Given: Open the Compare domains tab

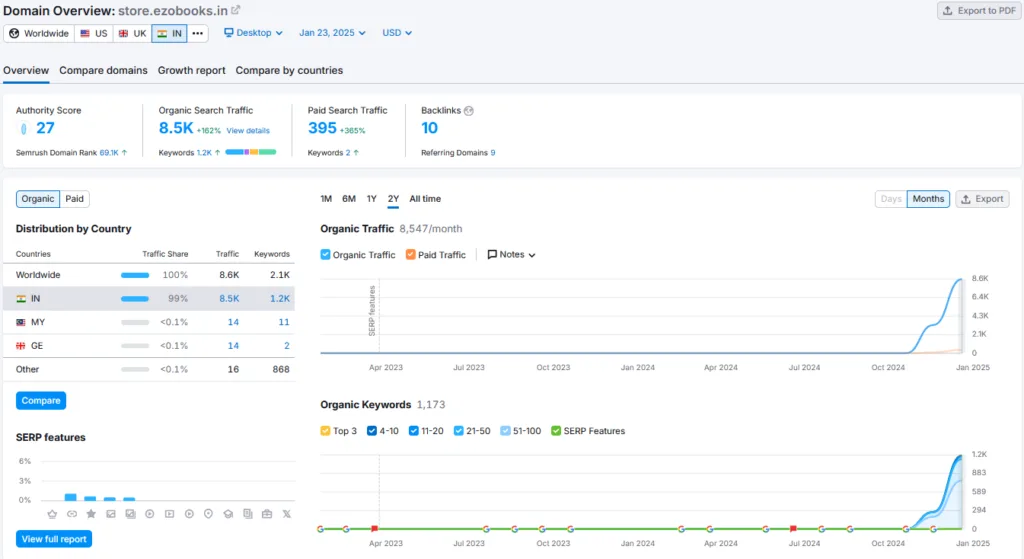Looking at the screenshot, I should tap(103, 70).
